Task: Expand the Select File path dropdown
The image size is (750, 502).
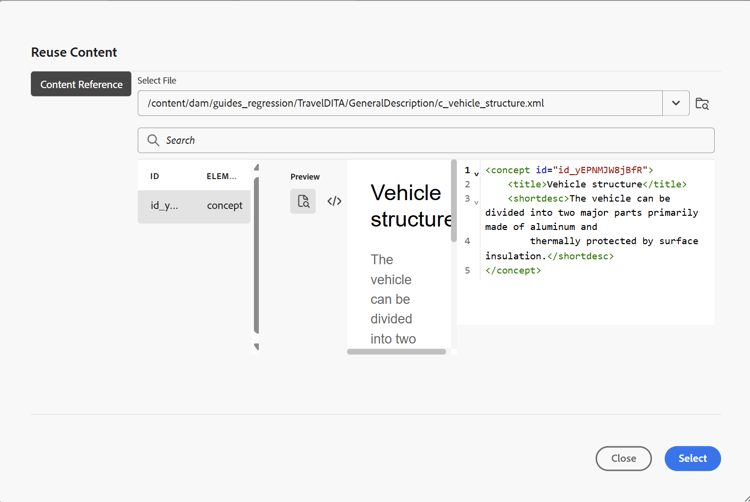Action: [675, 103]
